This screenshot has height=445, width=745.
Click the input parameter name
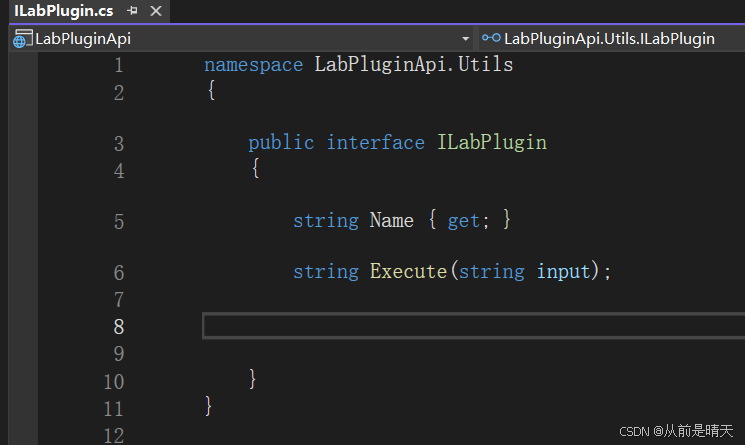coord(564,272)
